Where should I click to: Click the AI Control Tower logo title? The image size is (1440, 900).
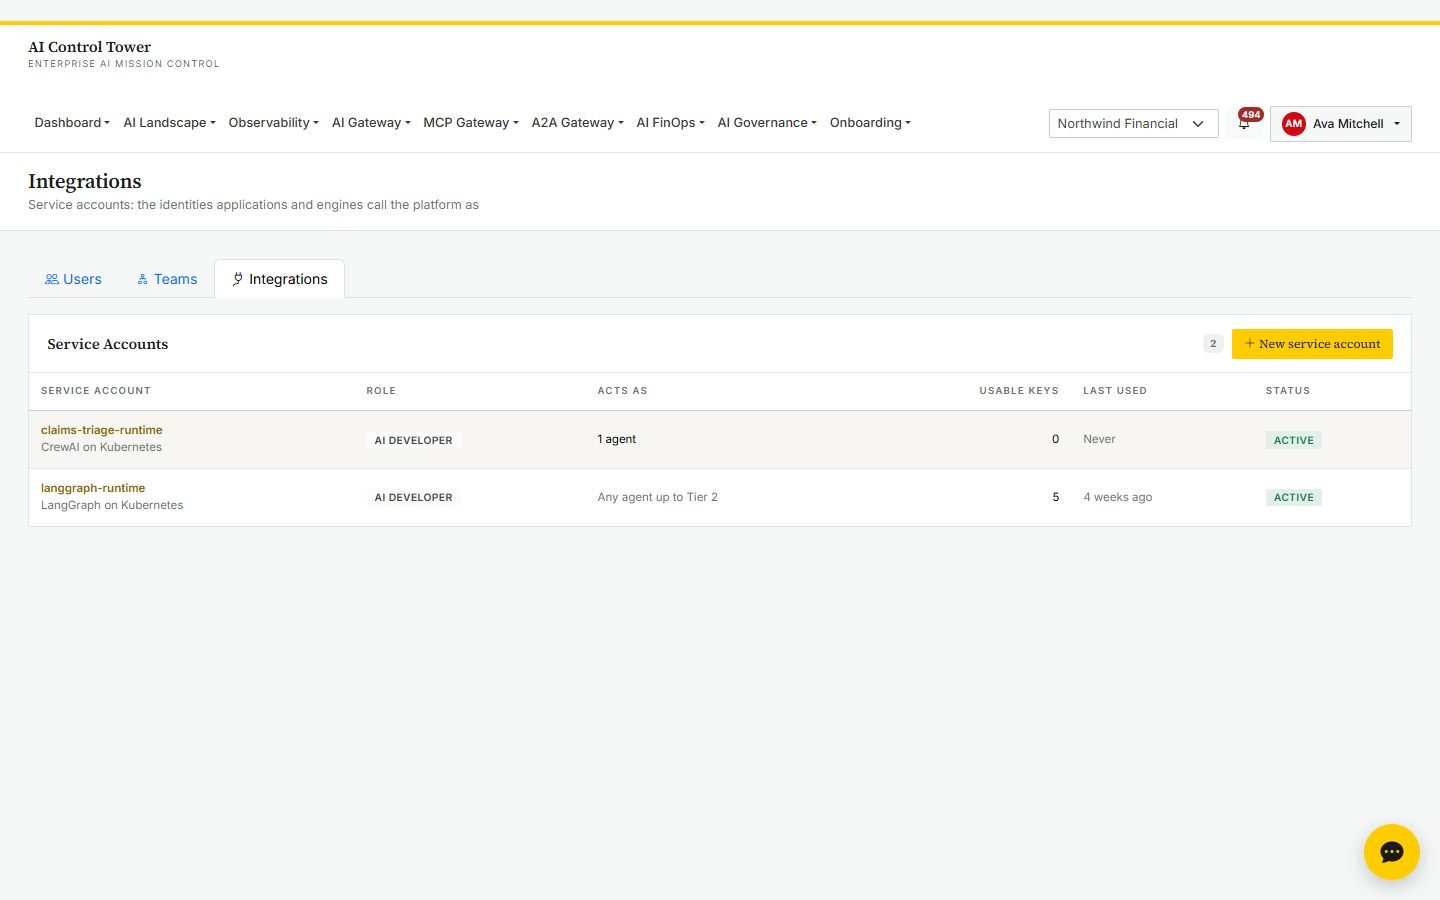click(89, 47)
